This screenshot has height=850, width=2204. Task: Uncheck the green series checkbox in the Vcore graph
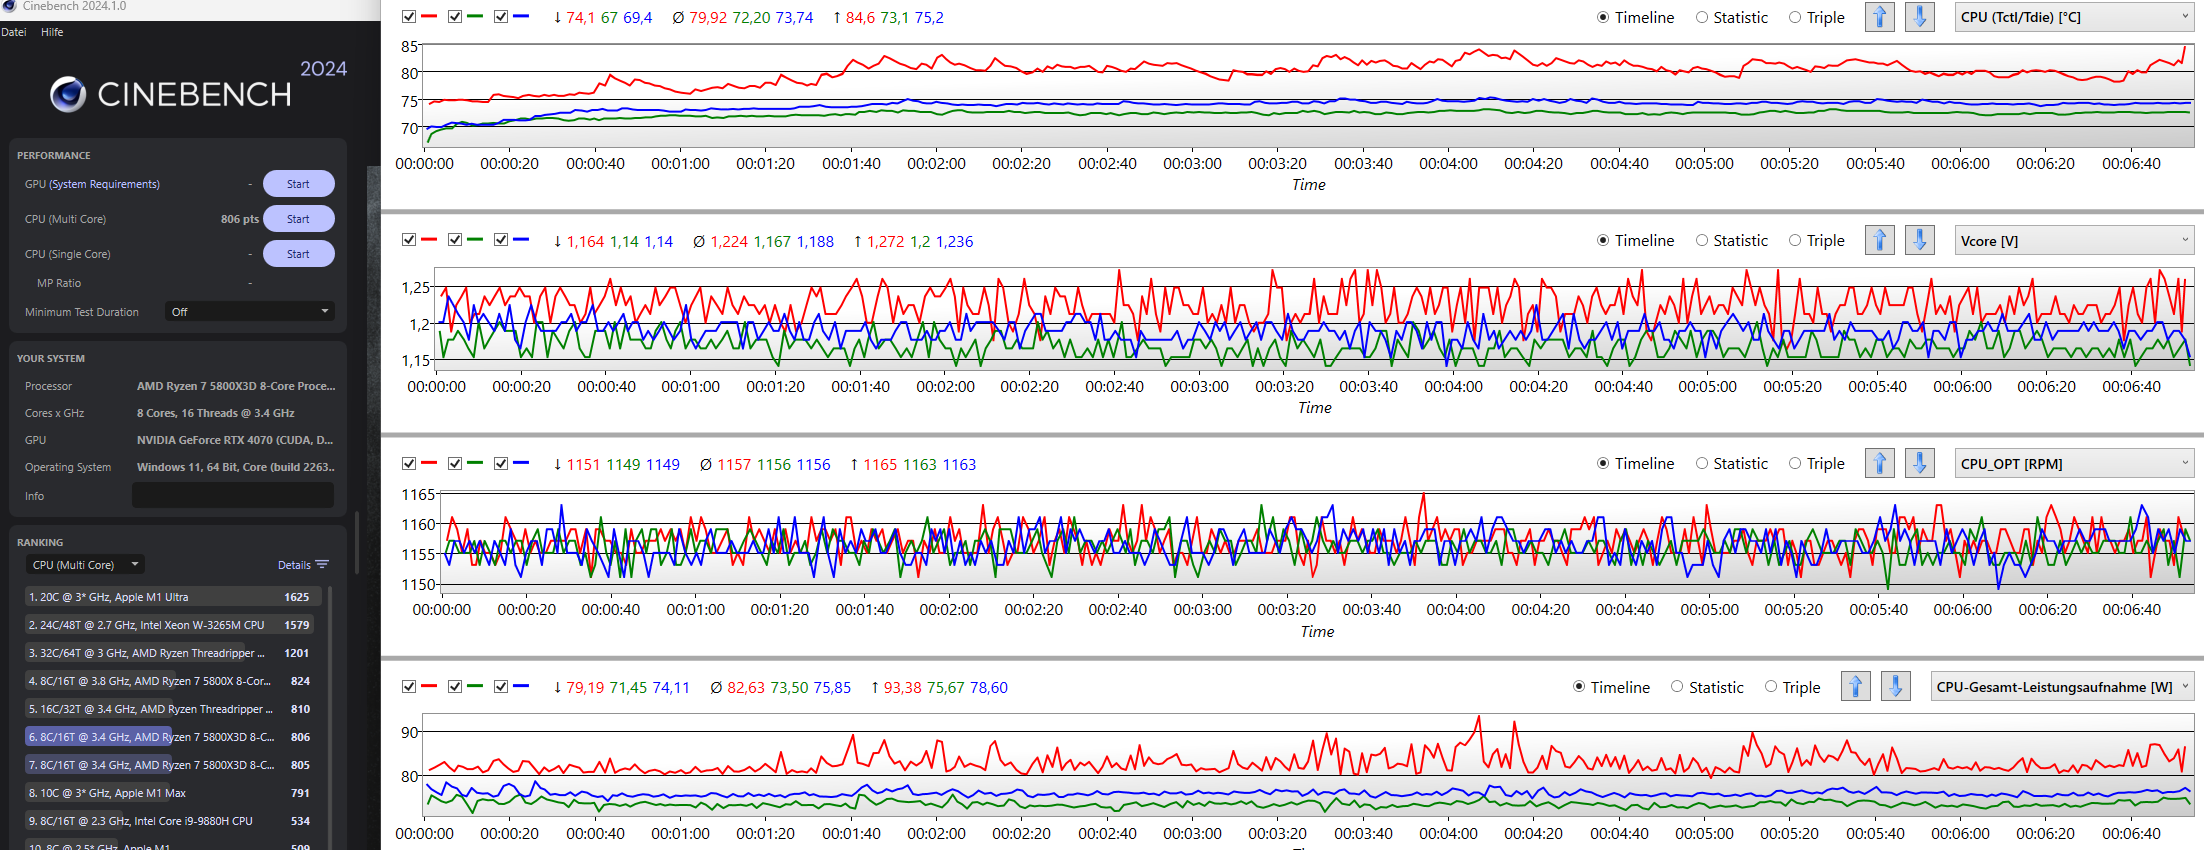click(x=455, y=240)
